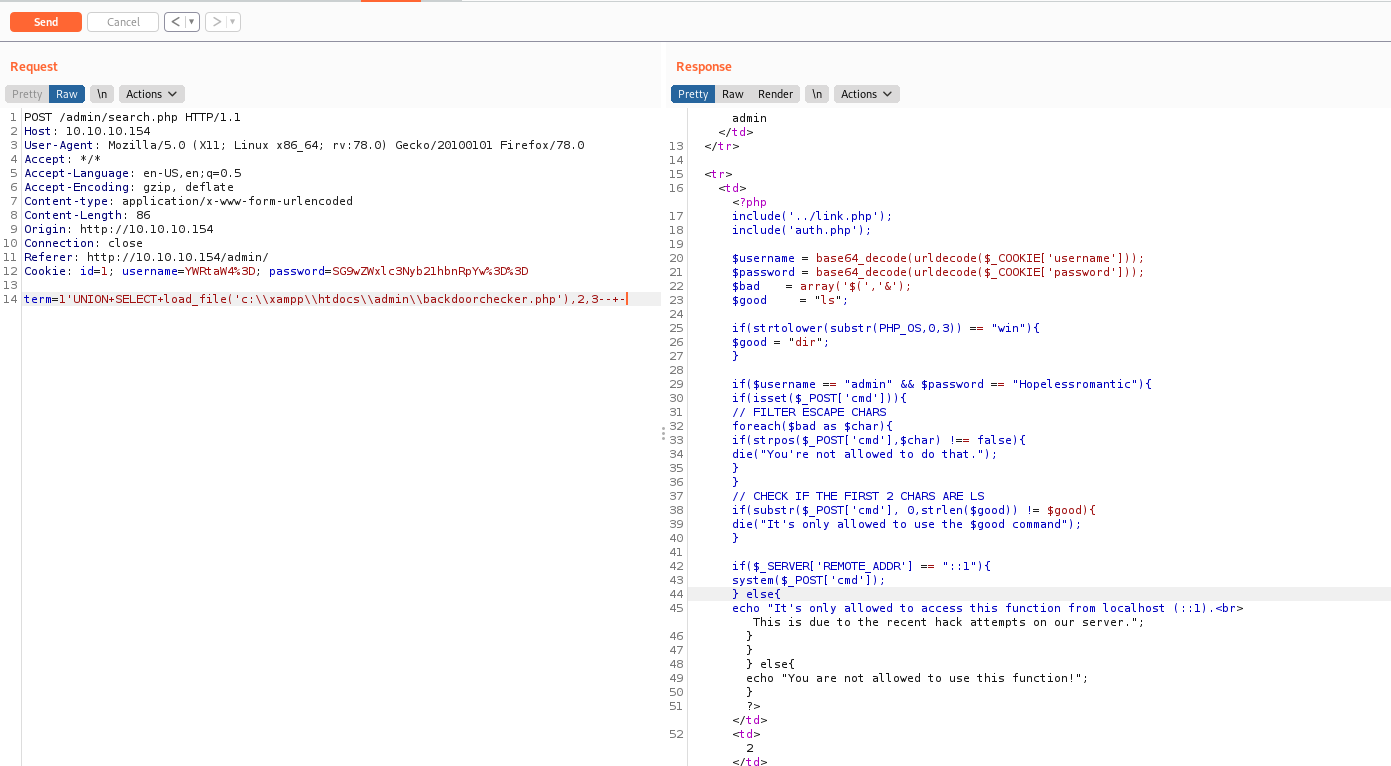Click the <tr> tag on line 15

(x=717, y=174)
